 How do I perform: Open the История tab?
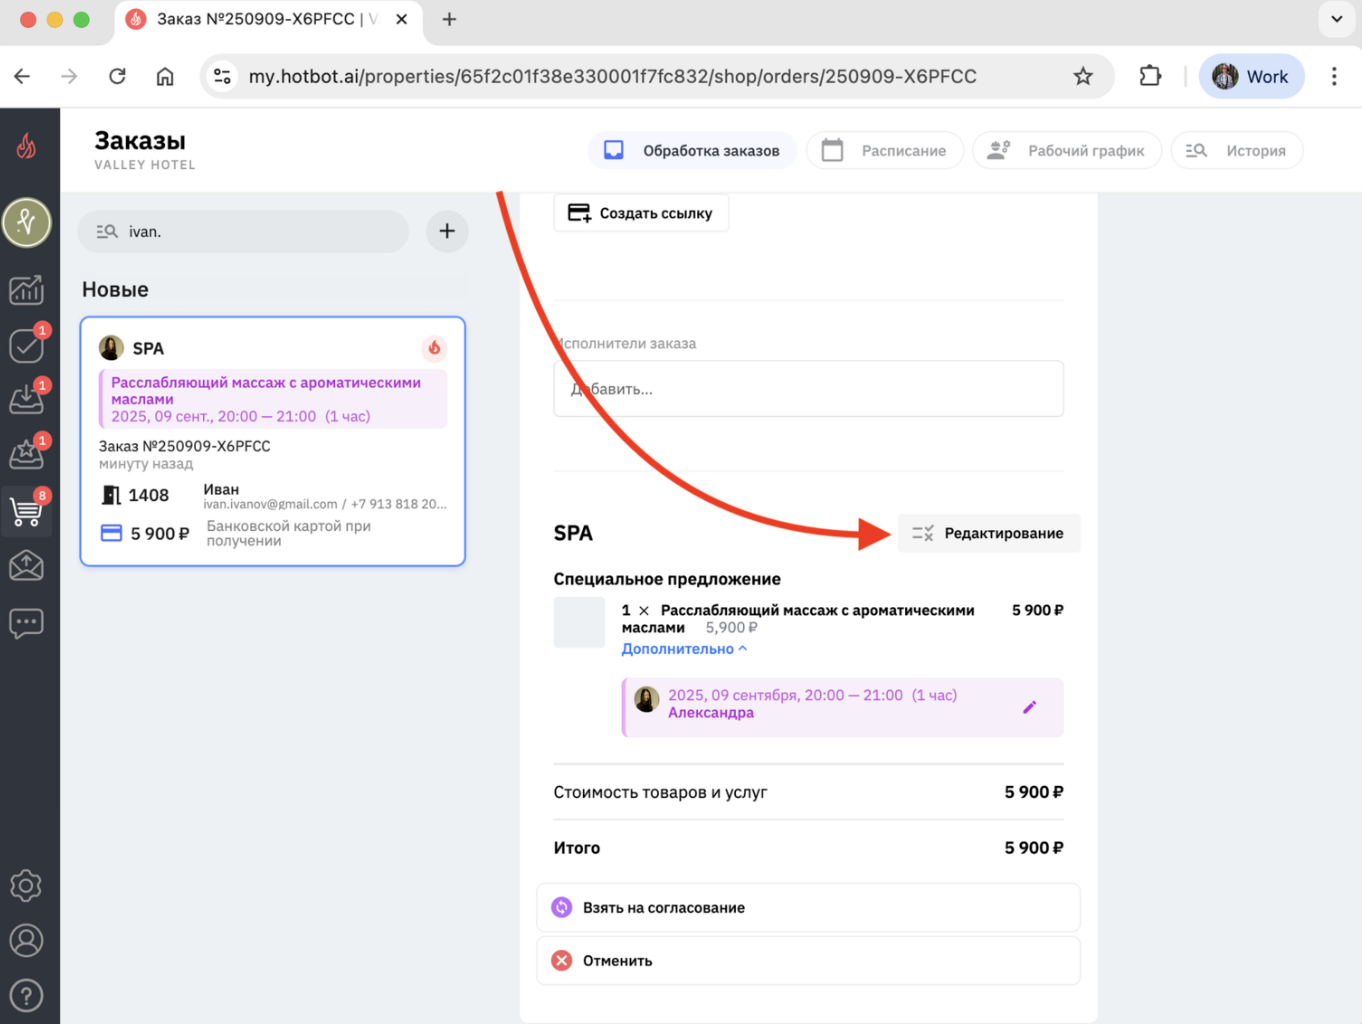click(1237, 151)
